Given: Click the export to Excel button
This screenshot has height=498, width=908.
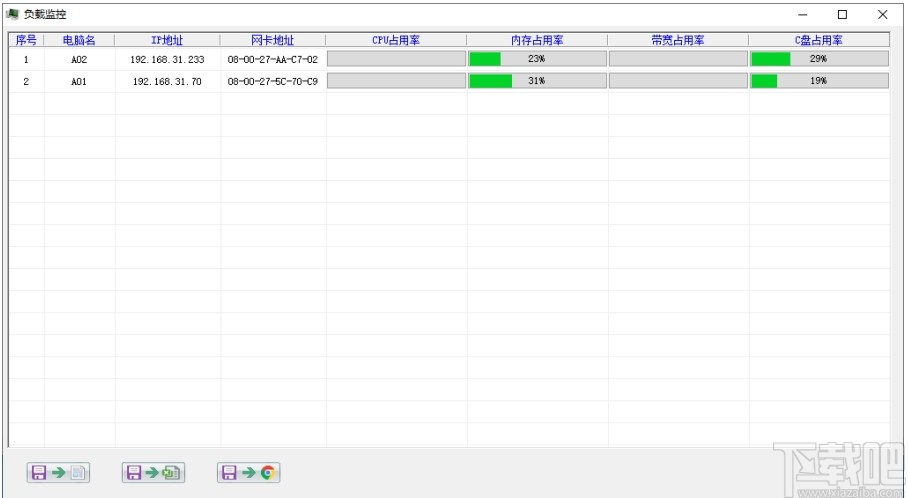Looking at the screenshot, I should pyautogui.click(x=153, y=473).
